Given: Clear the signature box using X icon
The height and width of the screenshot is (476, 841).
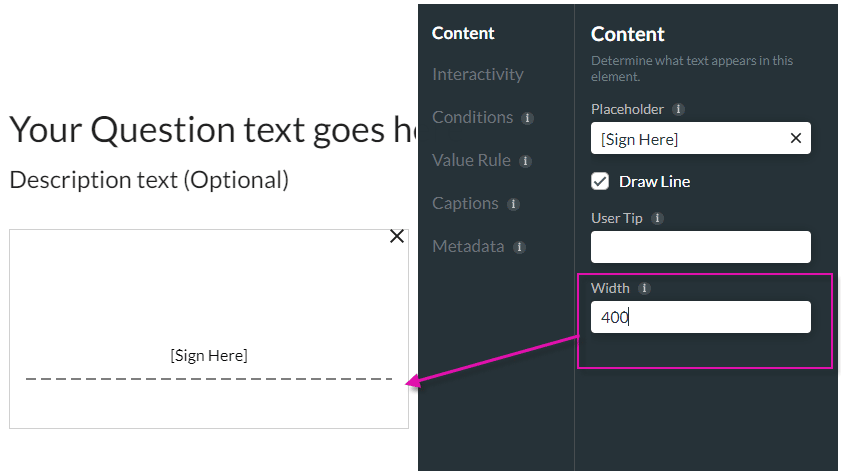Looking at the screenshot, I should click(397, 236).
